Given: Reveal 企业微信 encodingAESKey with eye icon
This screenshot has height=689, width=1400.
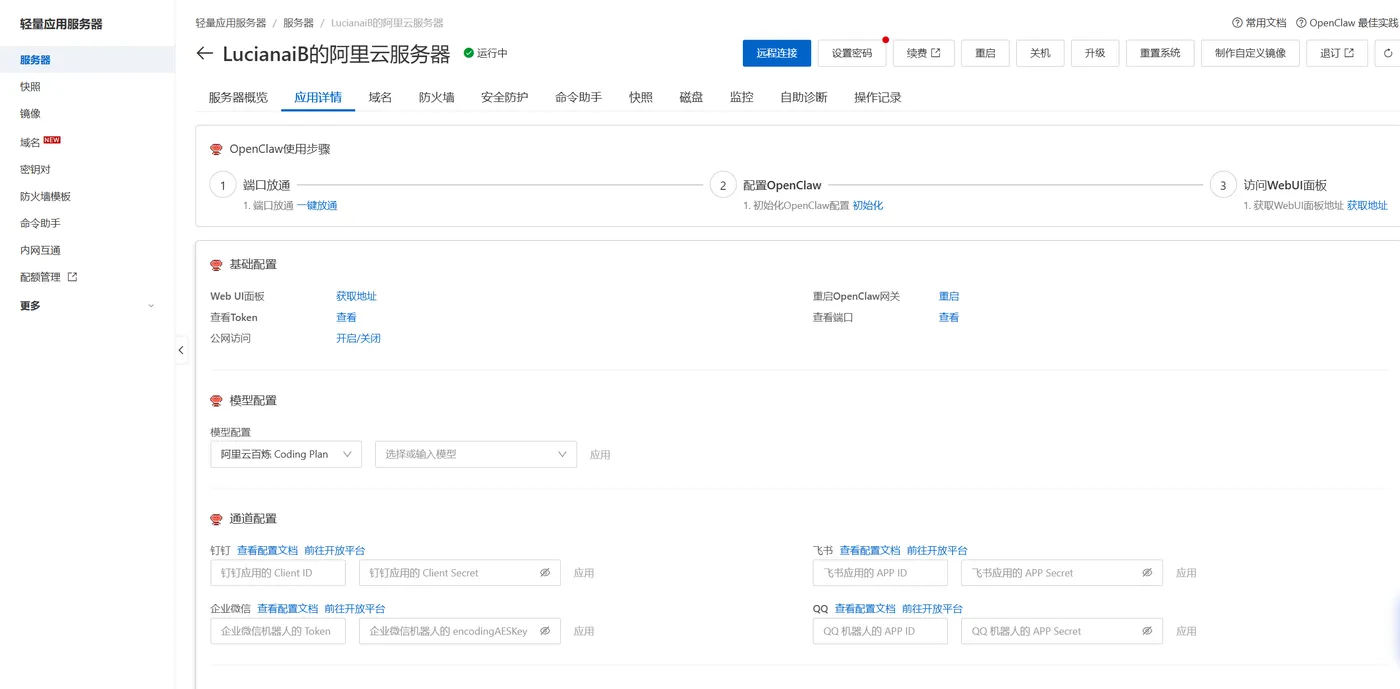Looking at the screenshot, I should tap(545, 631).
